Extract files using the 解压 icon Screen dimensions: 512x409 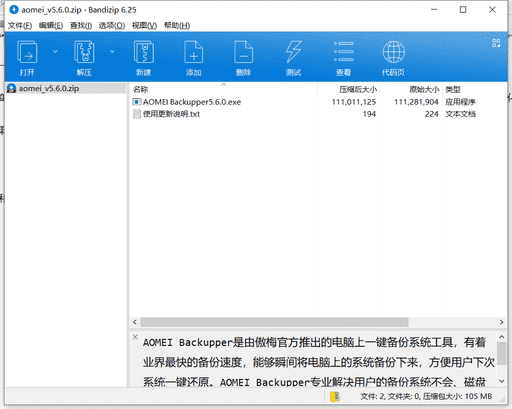(84, 58)
